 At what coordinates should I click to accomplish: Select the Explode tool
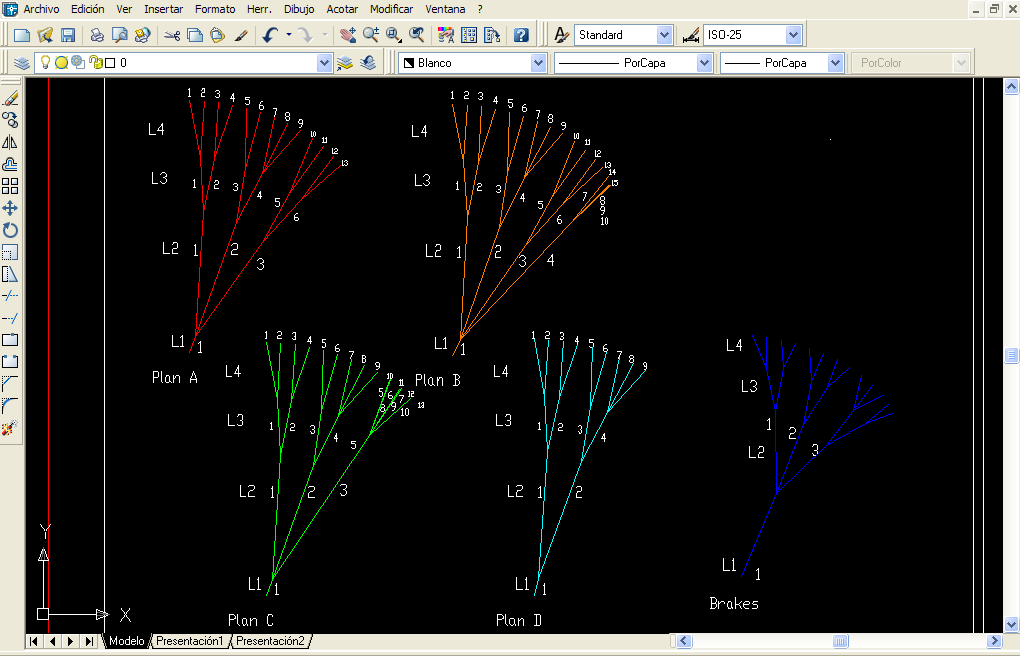[x=10, y=428]
